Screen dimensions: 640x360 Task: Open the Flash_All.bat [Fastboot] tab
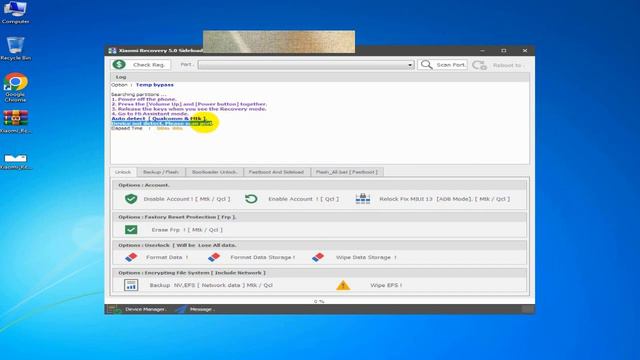click(347, 172)
